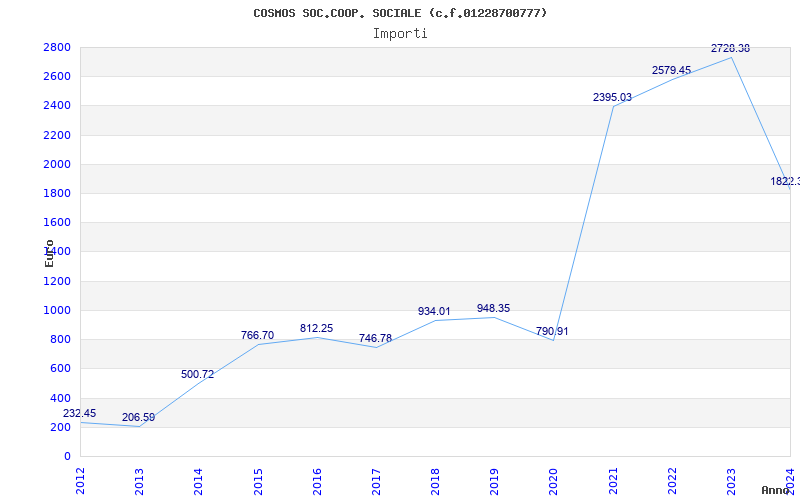Click the 1200 y-axis tick label
This screenshot has width=800, height=500.
(57, 281)
